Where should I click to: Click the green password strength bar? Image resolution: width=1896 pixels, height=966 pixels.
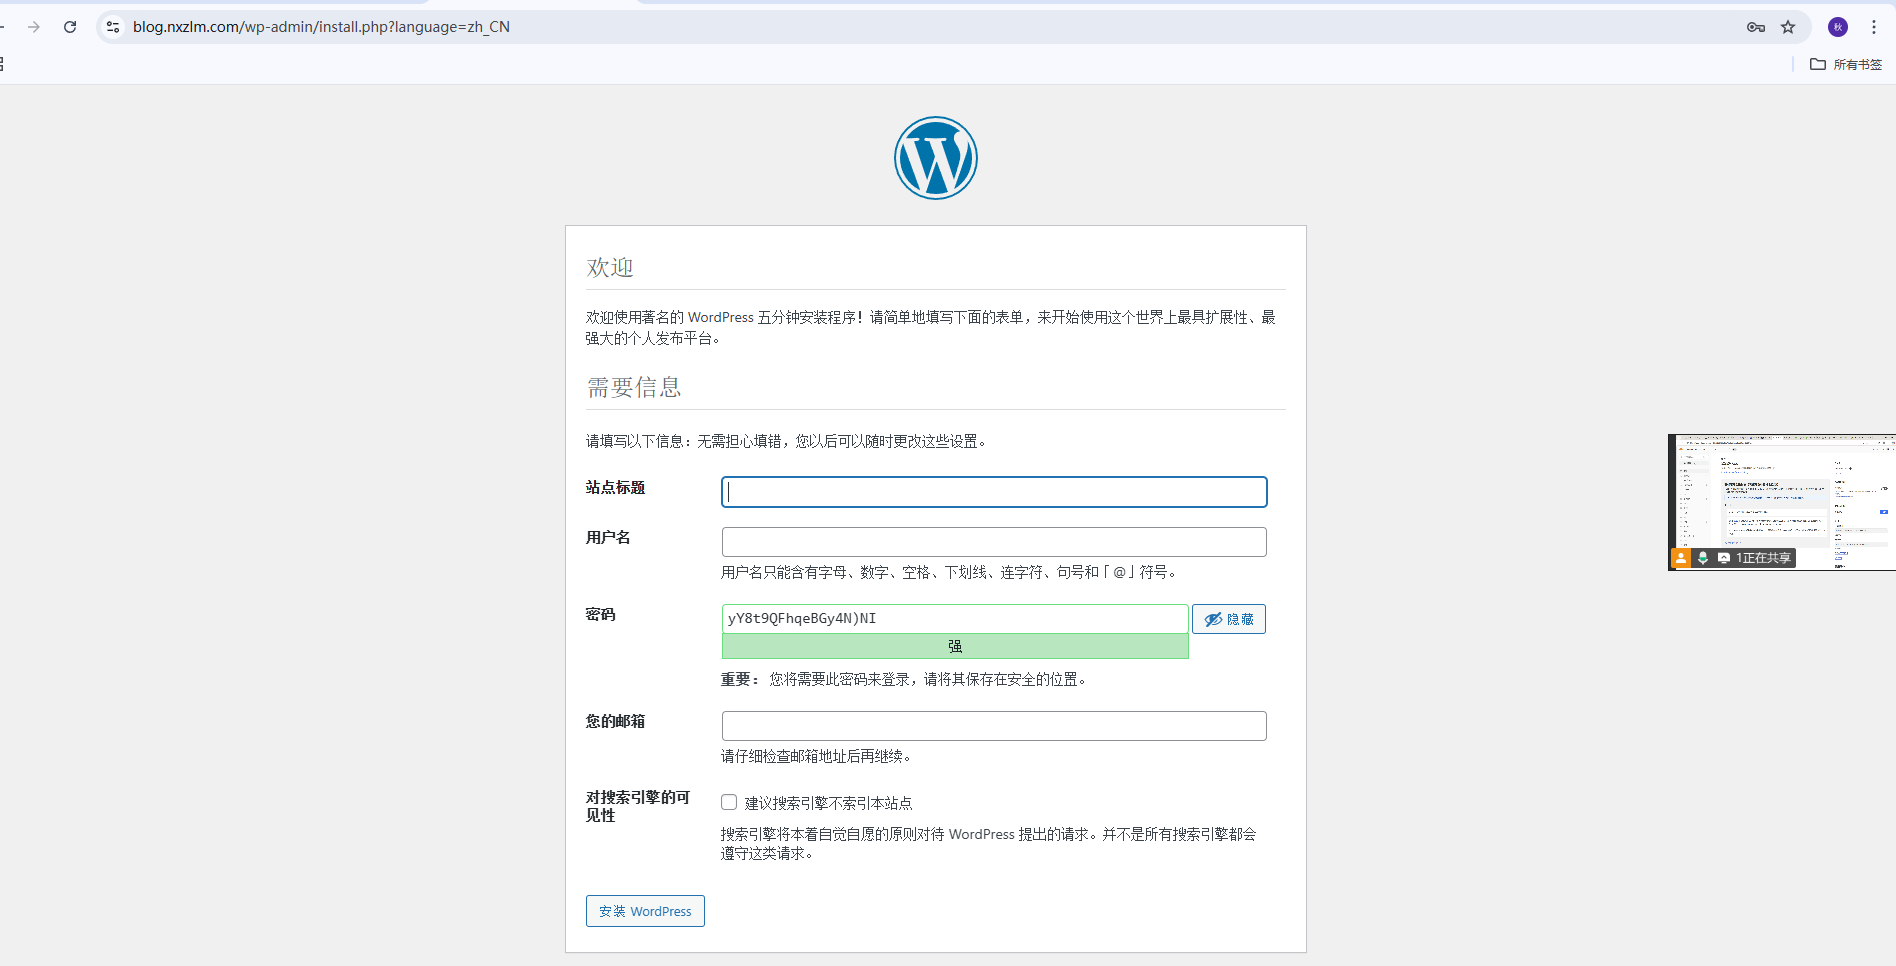click(x=954, y=647)
